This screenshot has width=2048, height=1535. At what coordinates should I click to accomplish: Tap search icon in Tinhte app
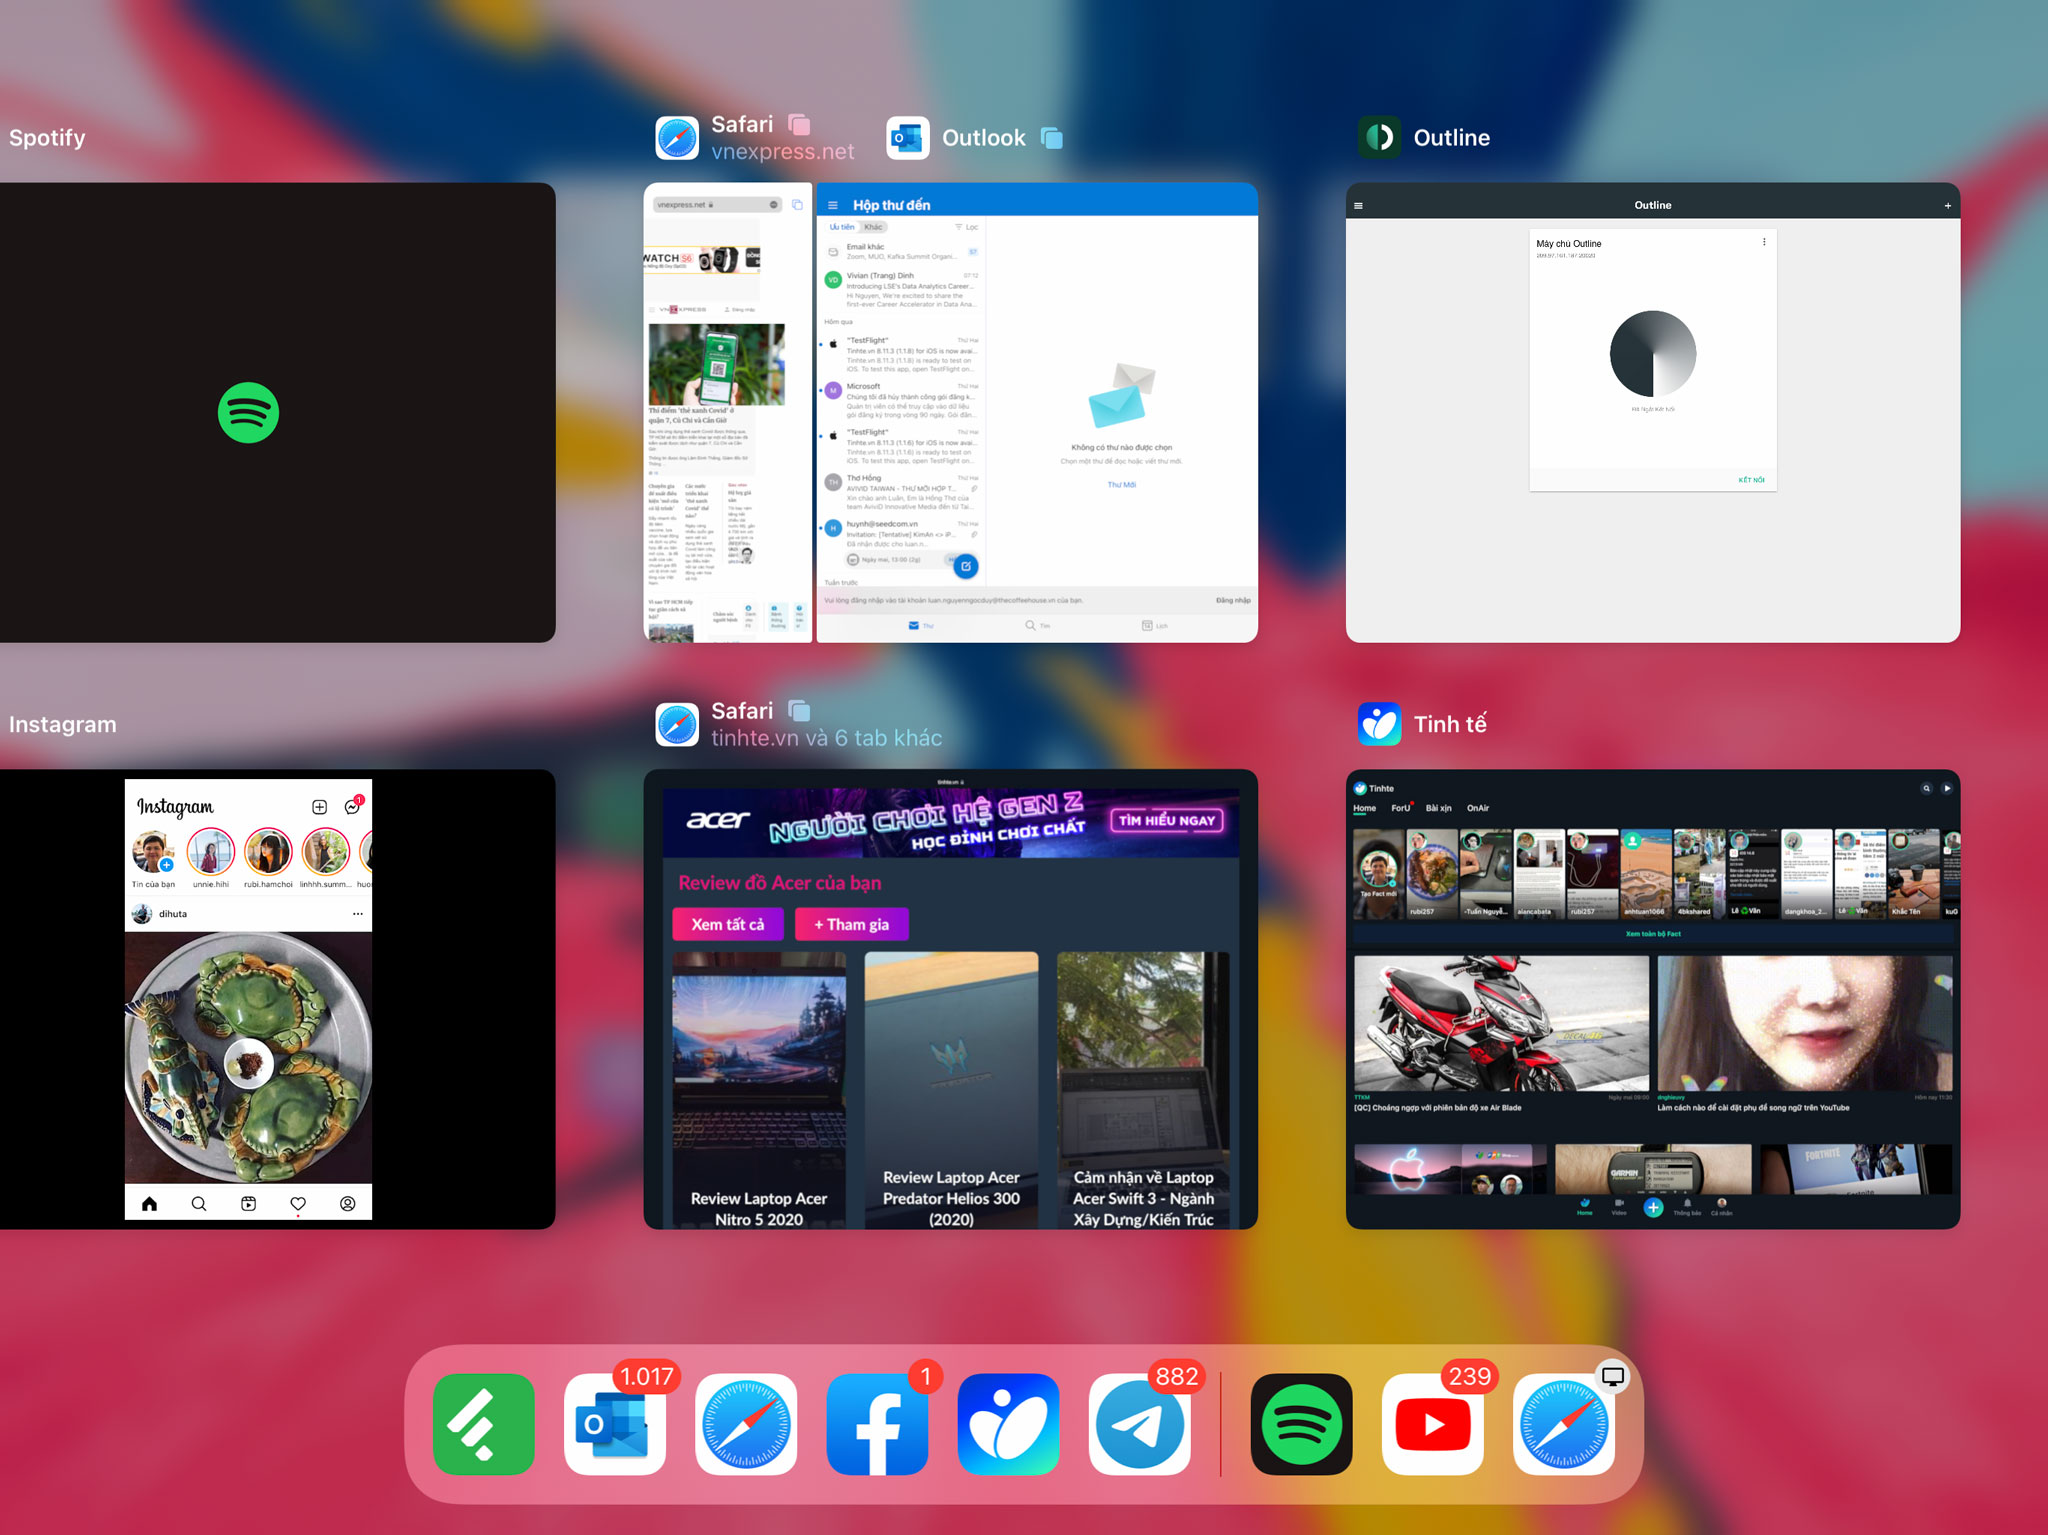coord(1926,788)
